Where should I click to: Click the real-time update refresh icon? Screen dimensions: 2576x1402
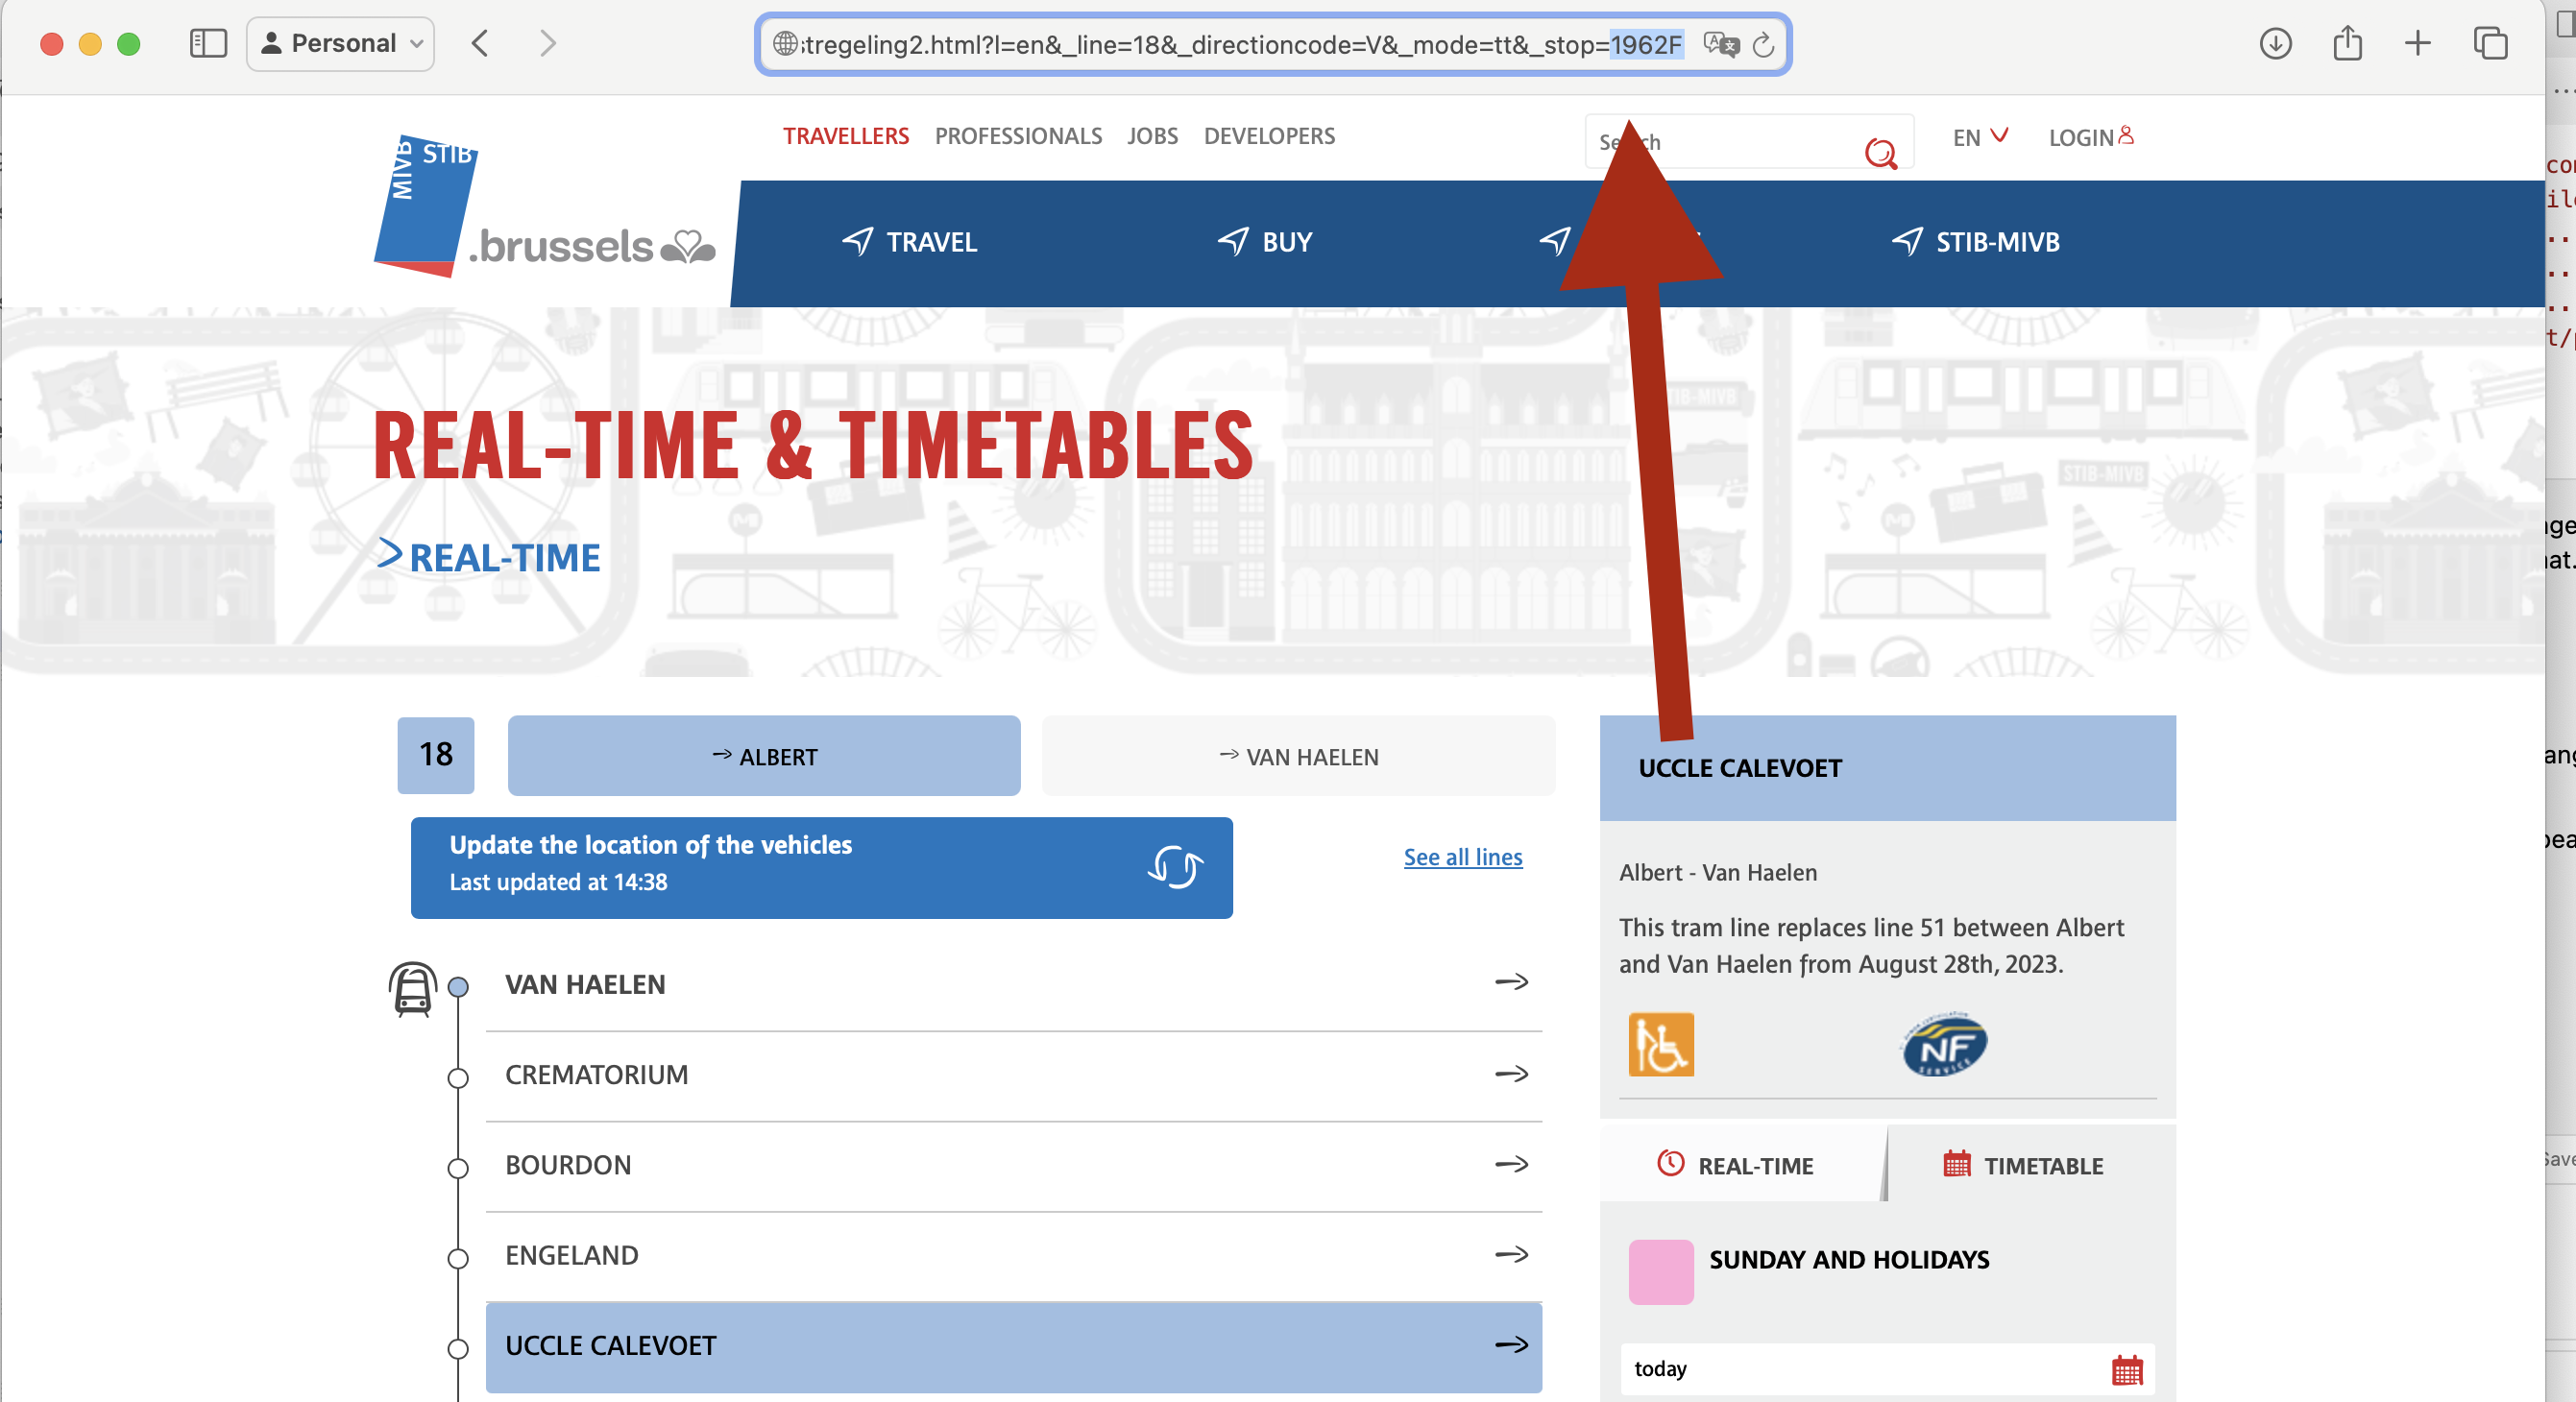[1176, 863]
